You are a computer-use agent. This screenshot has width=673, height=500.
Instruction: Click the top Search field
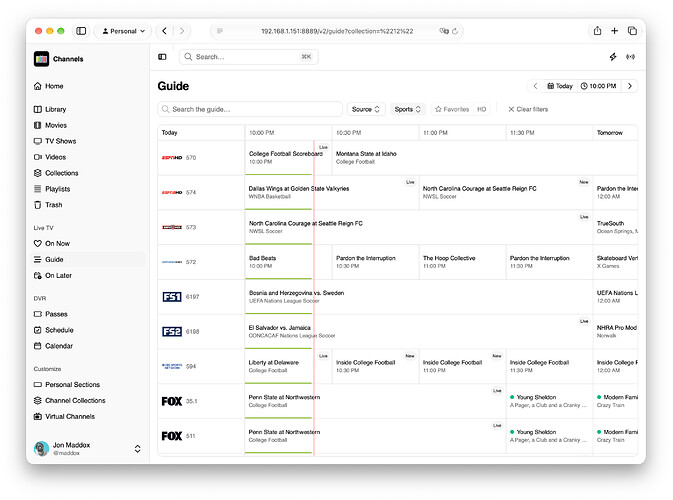[249, 57]
